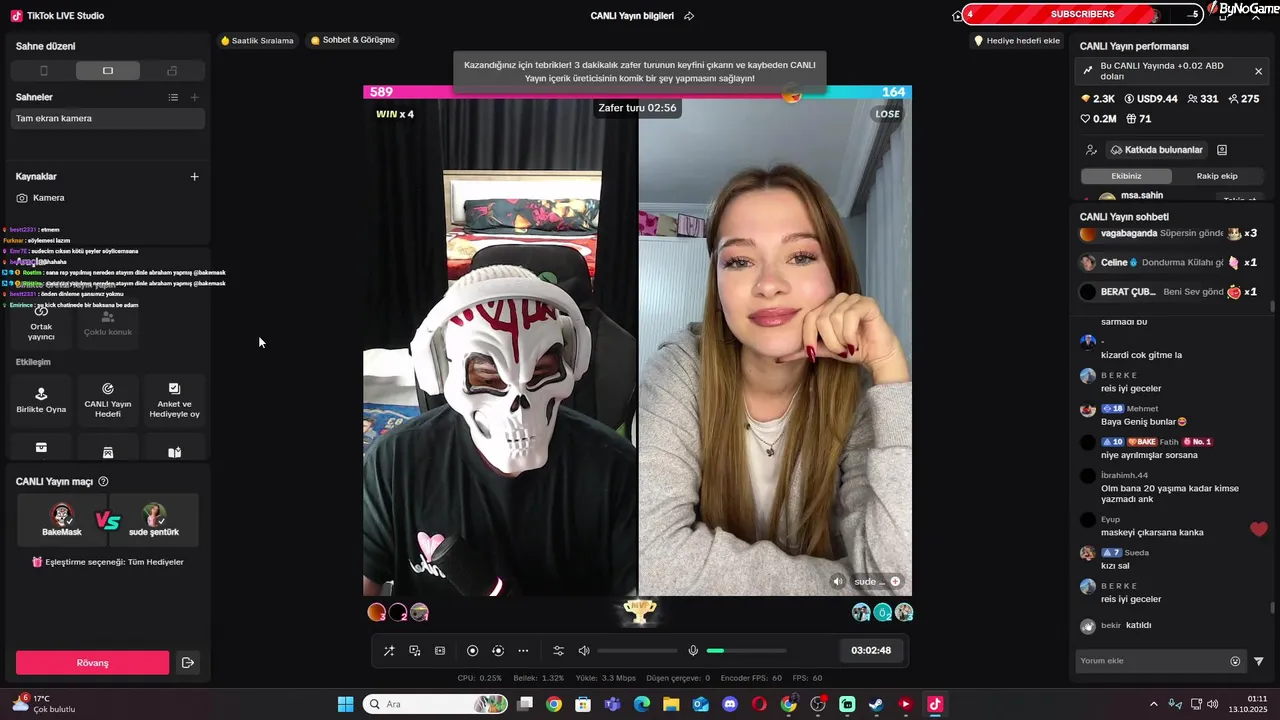Dismiss the +0.02 ABD doları notification

tap(1258, 71)
